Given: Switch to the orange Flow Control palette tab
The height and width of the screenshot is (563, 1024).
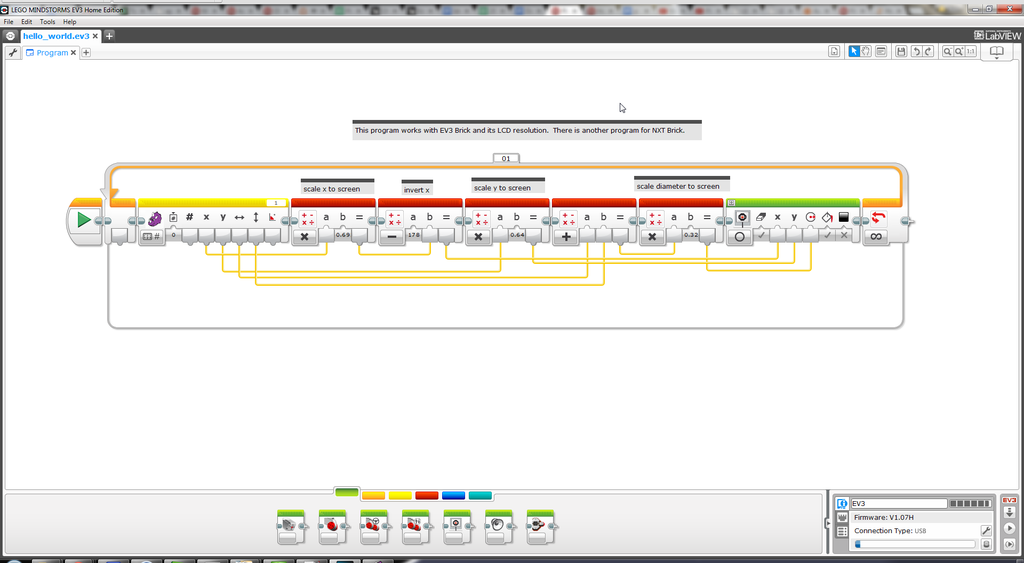Looking at the screenshot, I should (373, 495).
